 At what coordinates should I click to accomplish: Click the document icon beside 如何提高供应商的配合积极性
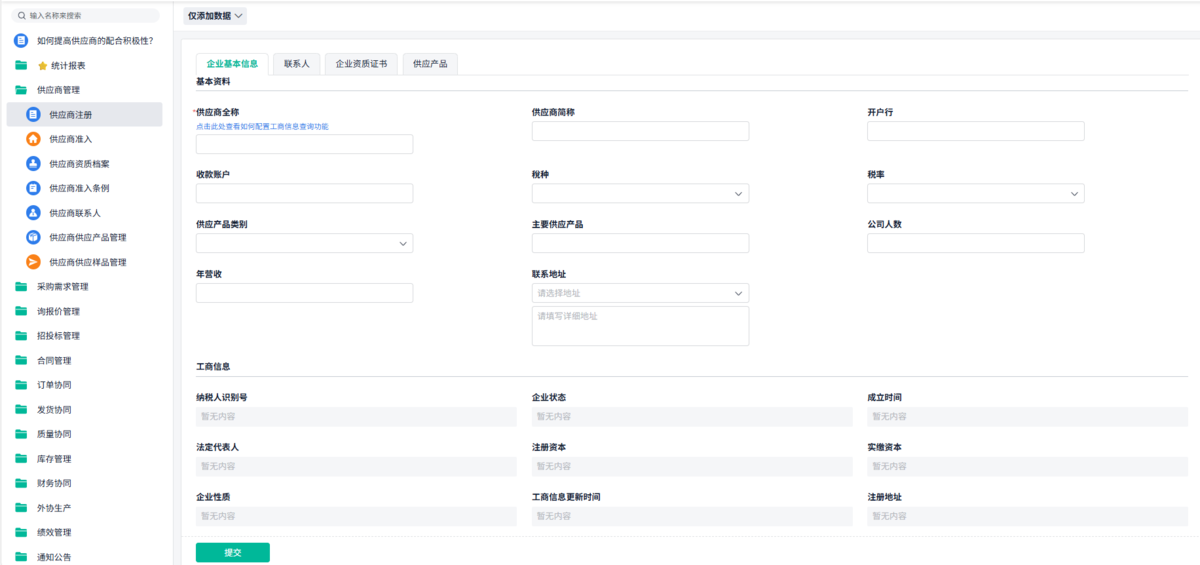pyautogui.click(x=21, y=41)
